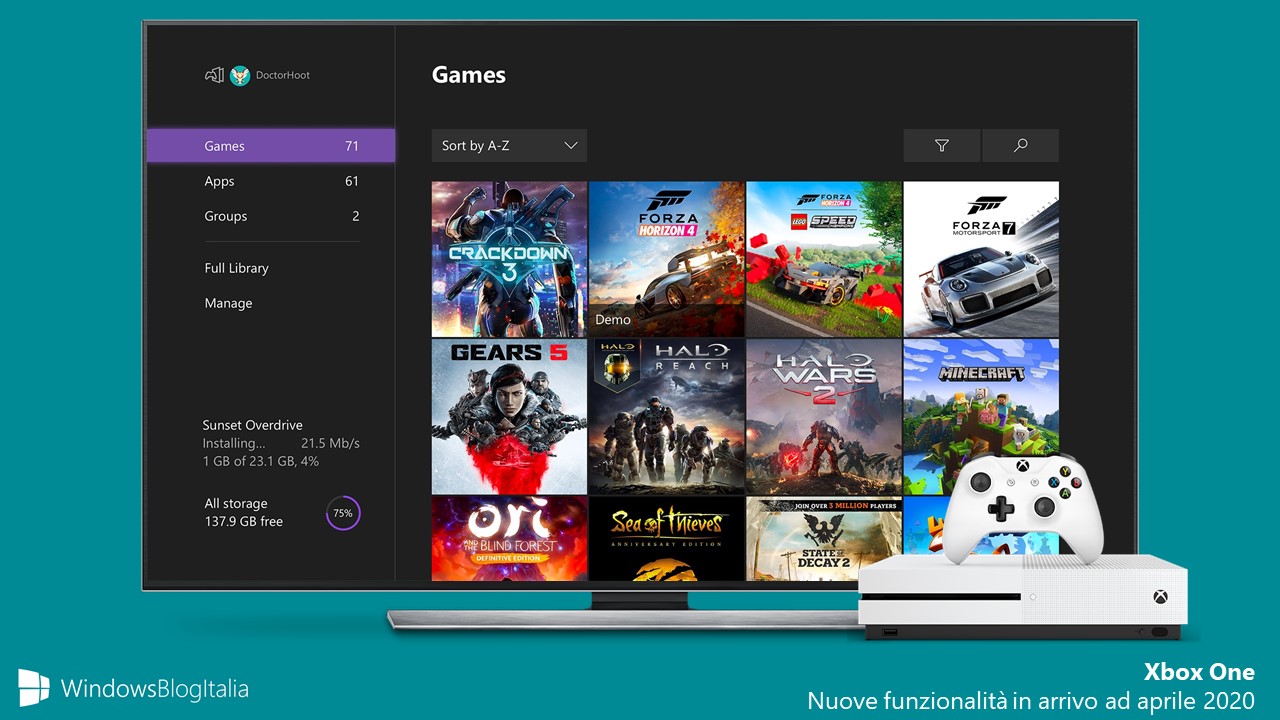Open the search magnifier button
Image resolution: width=1280 pixels, height=720 pixels.
[x=1020, y=145]
